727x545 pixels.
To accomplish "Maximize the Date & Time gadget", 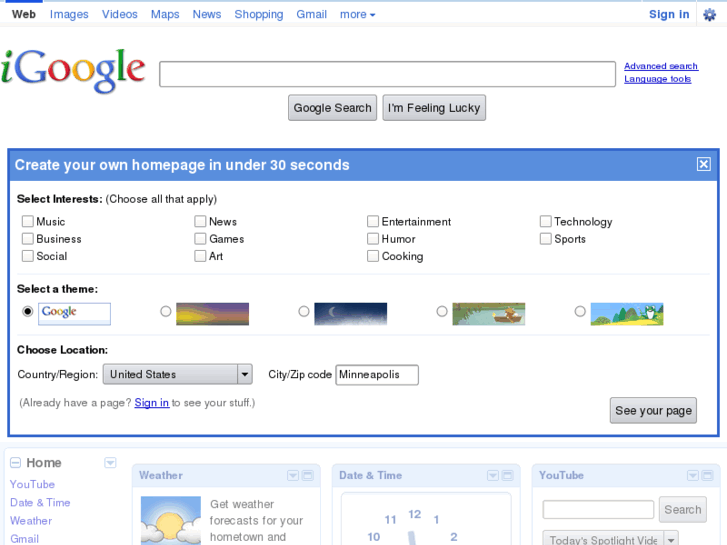I will (x=508, y=475).
